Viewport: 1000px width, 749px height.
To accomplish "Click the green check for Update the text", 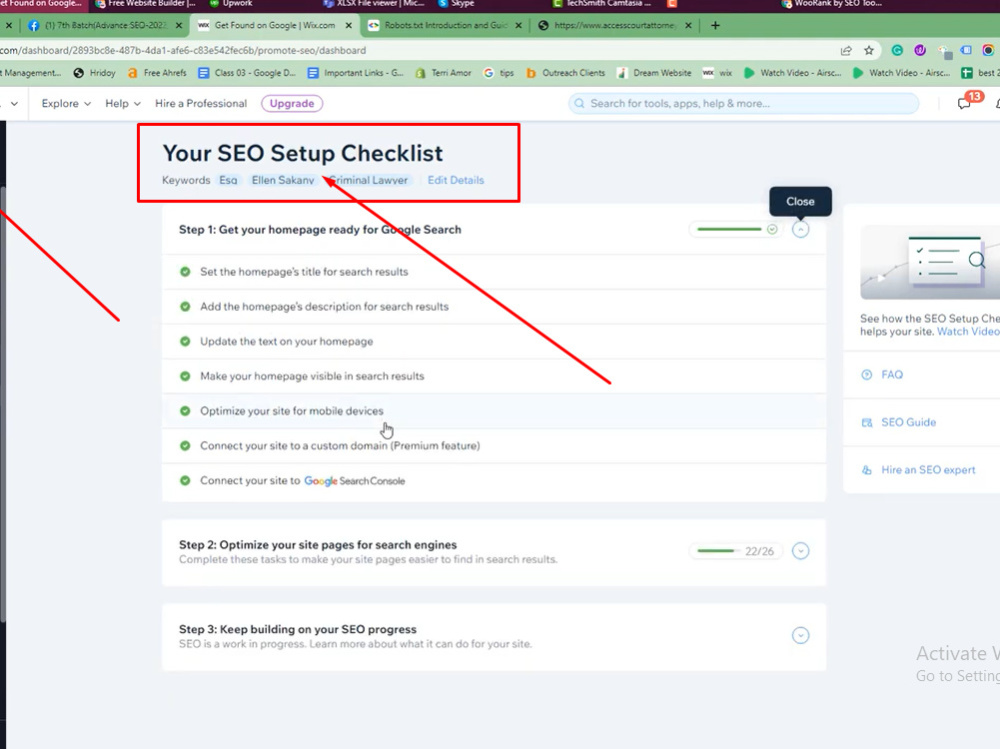I will [185, 341].
